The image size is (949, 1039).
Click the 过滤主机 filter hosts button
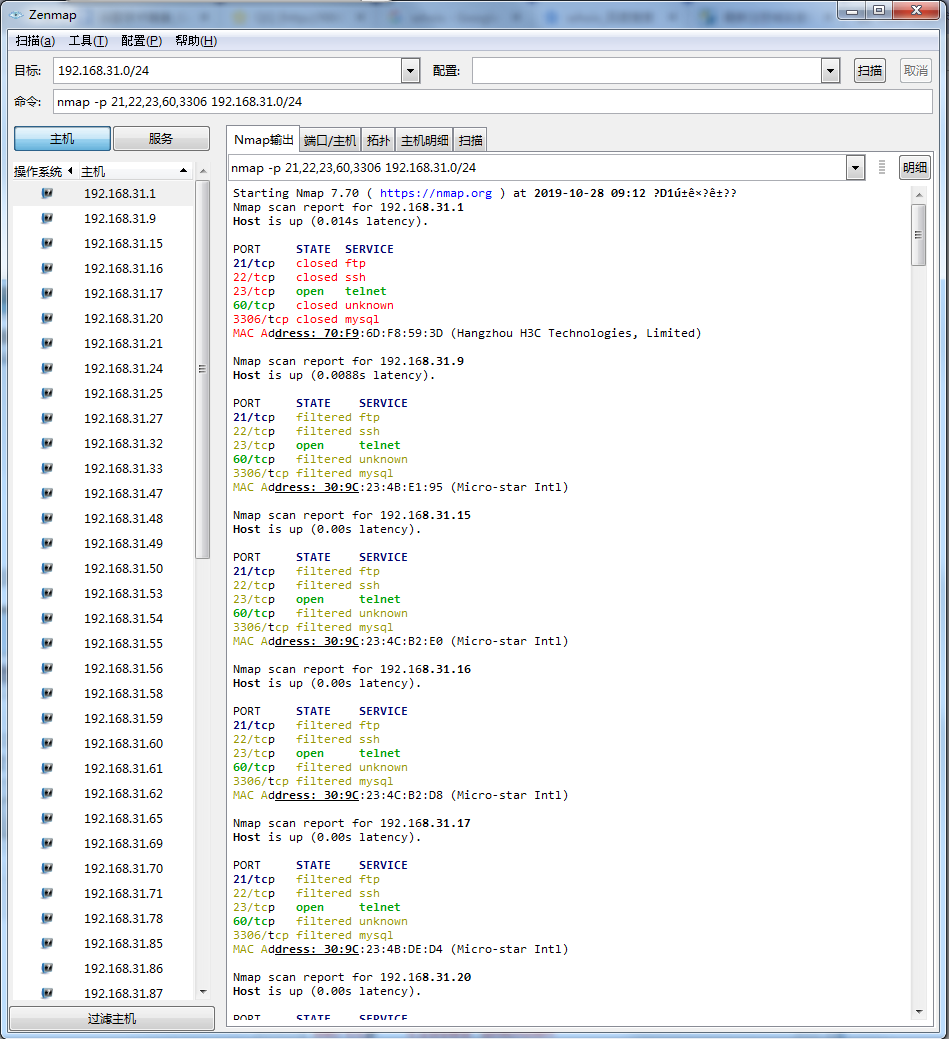point(112,1018)
